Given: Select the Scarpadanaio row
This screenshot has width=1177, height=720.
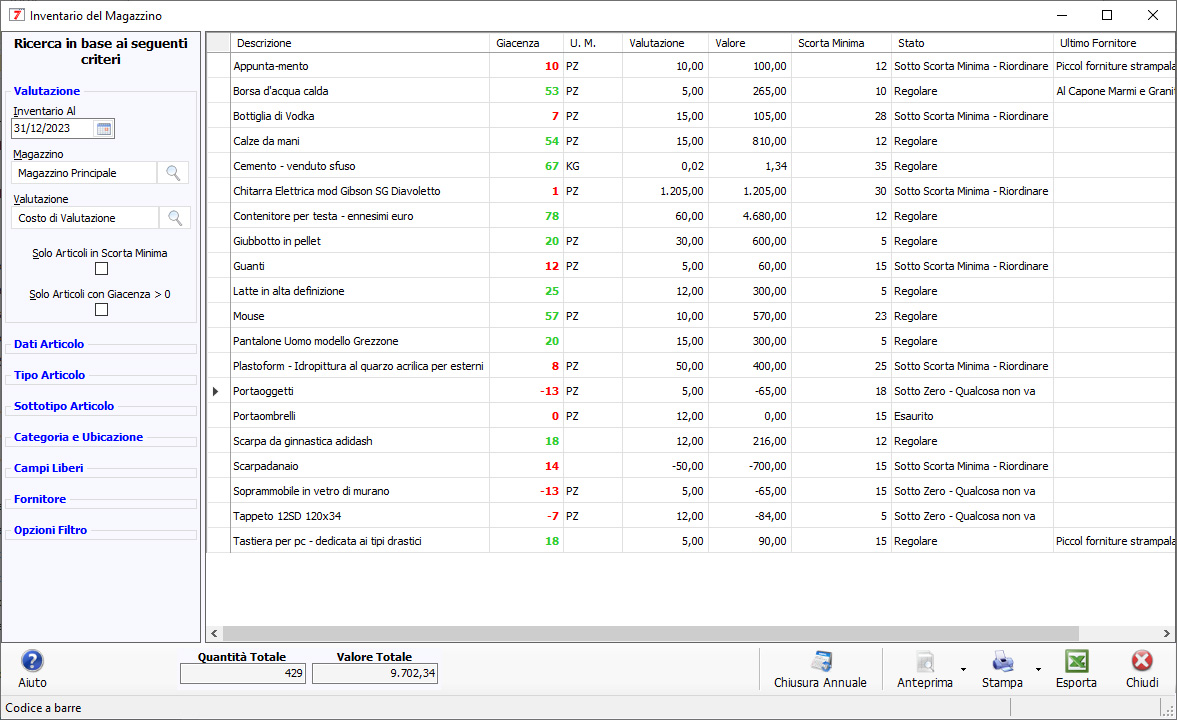Looking at the screenshot, I should coord(691,466).
